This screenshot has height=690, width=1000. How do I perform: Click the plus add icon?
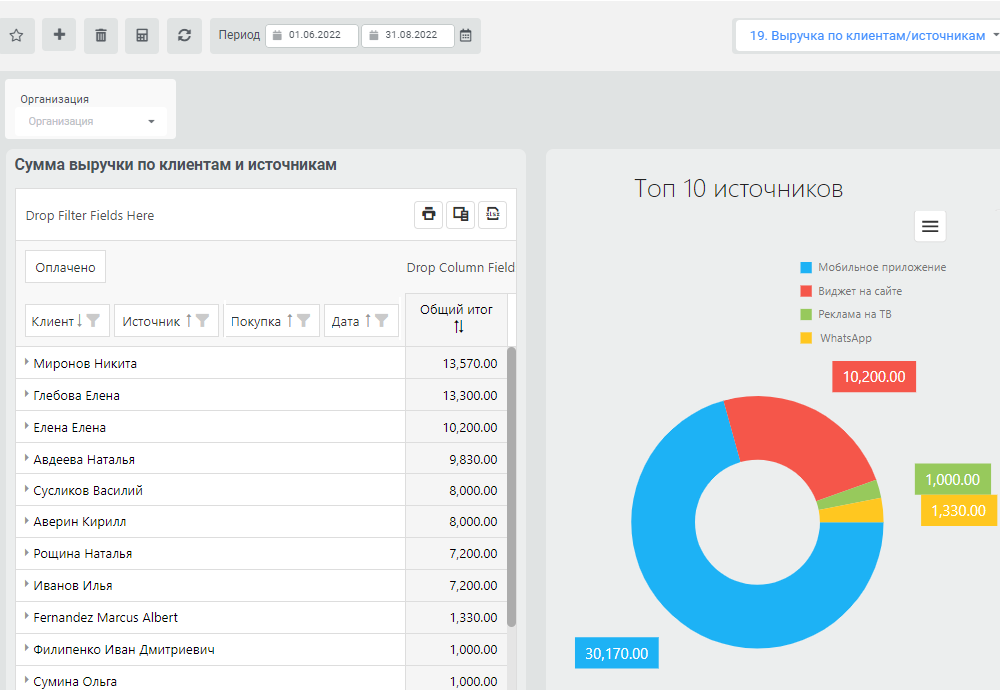point(59,35)
